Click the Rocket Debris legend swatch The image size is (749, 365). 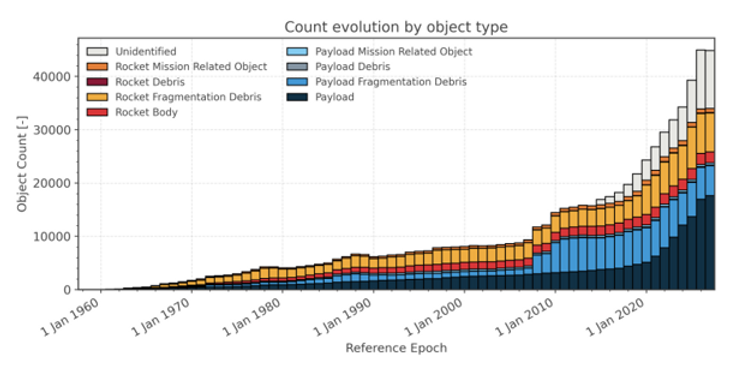point(97,82)
